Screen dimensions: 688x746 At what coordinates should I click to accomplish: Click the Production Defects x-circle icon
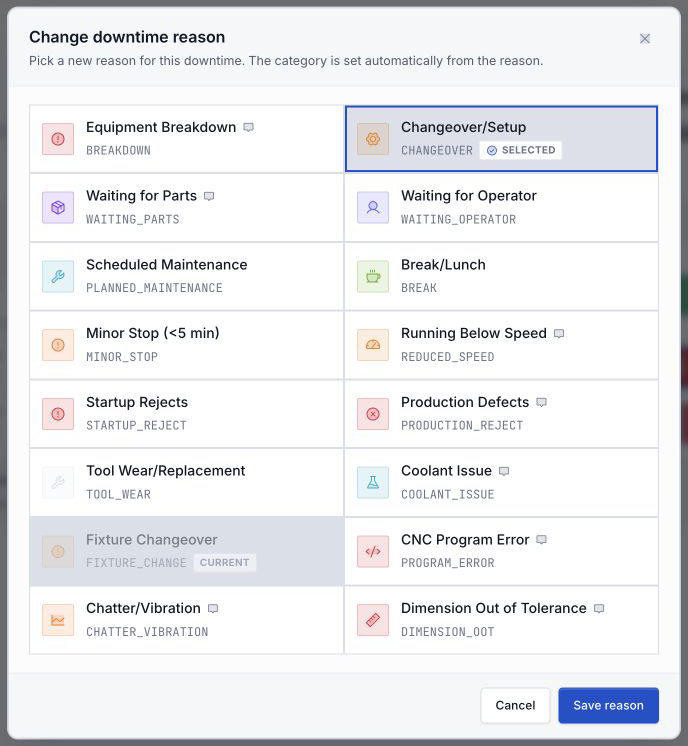click(x=373, y=414)
